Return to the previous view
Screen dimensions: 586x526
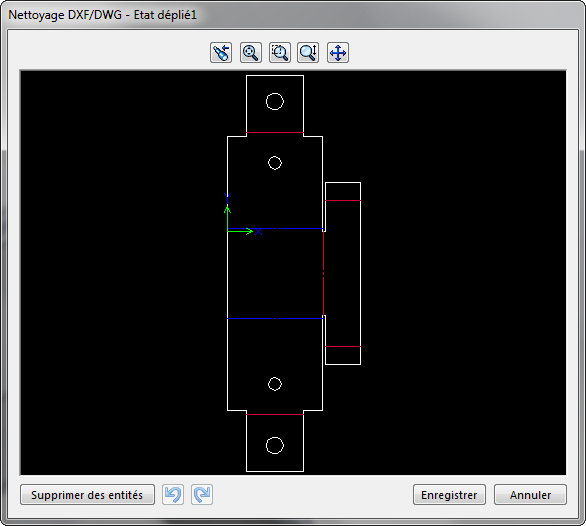point(221,52)
